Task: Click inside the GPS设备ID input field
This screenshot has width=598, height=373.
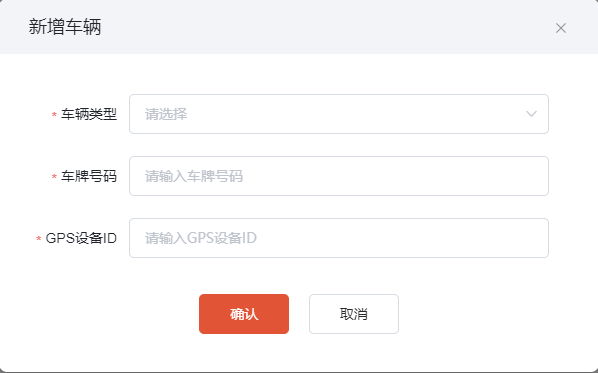Action: [339, 238]
